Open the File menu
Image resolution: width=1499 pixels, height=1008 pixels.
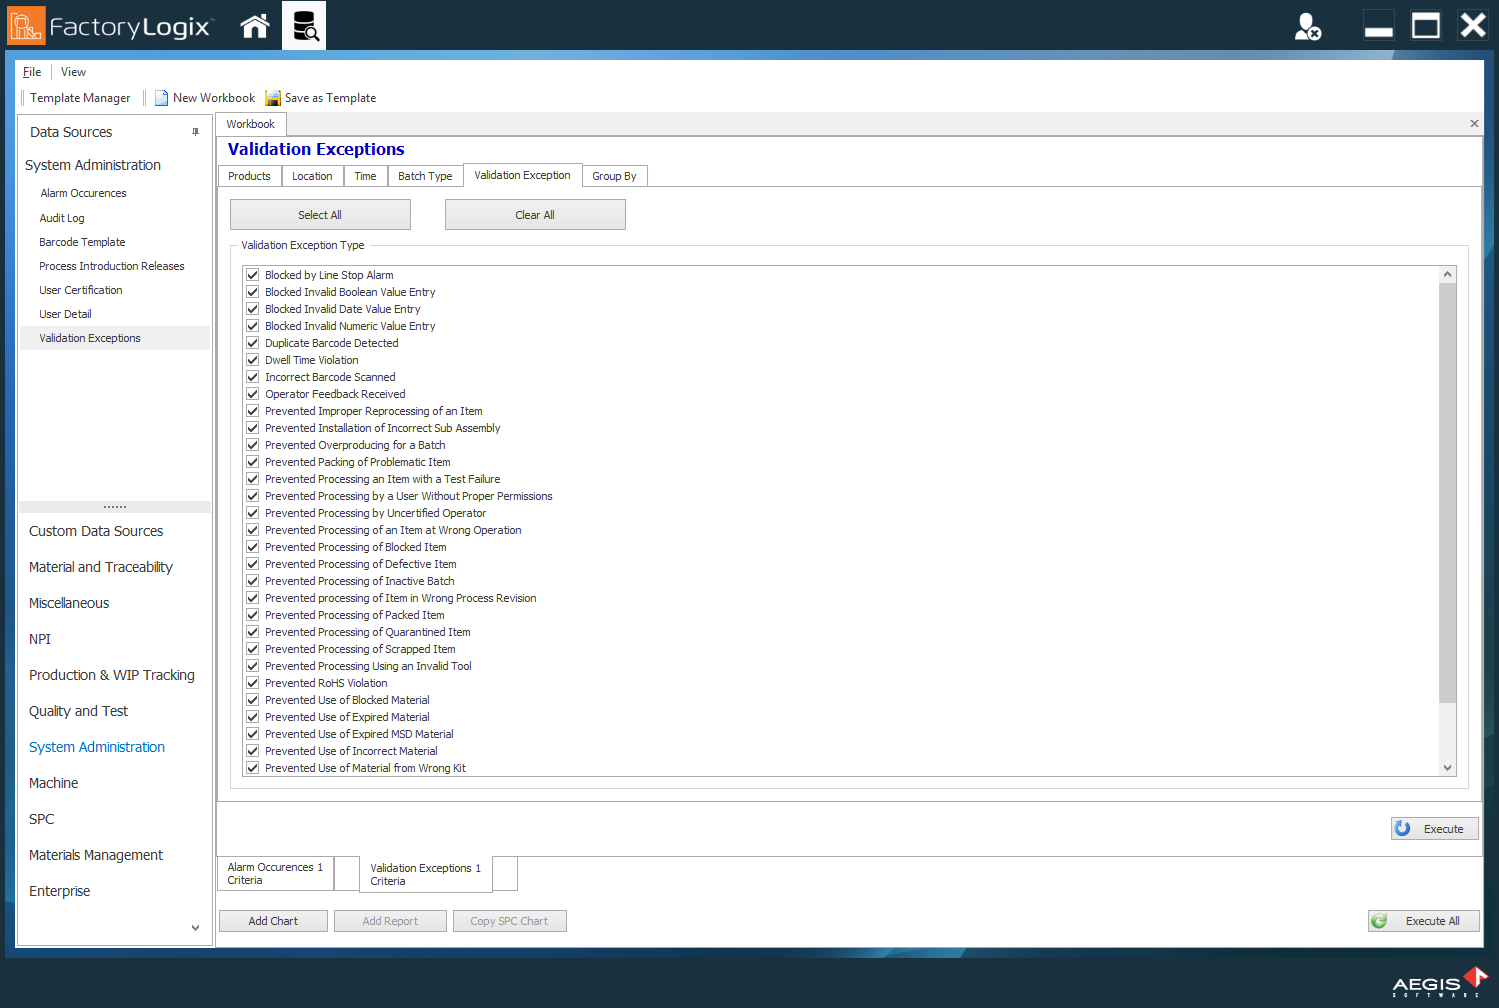tap(31, 71)
